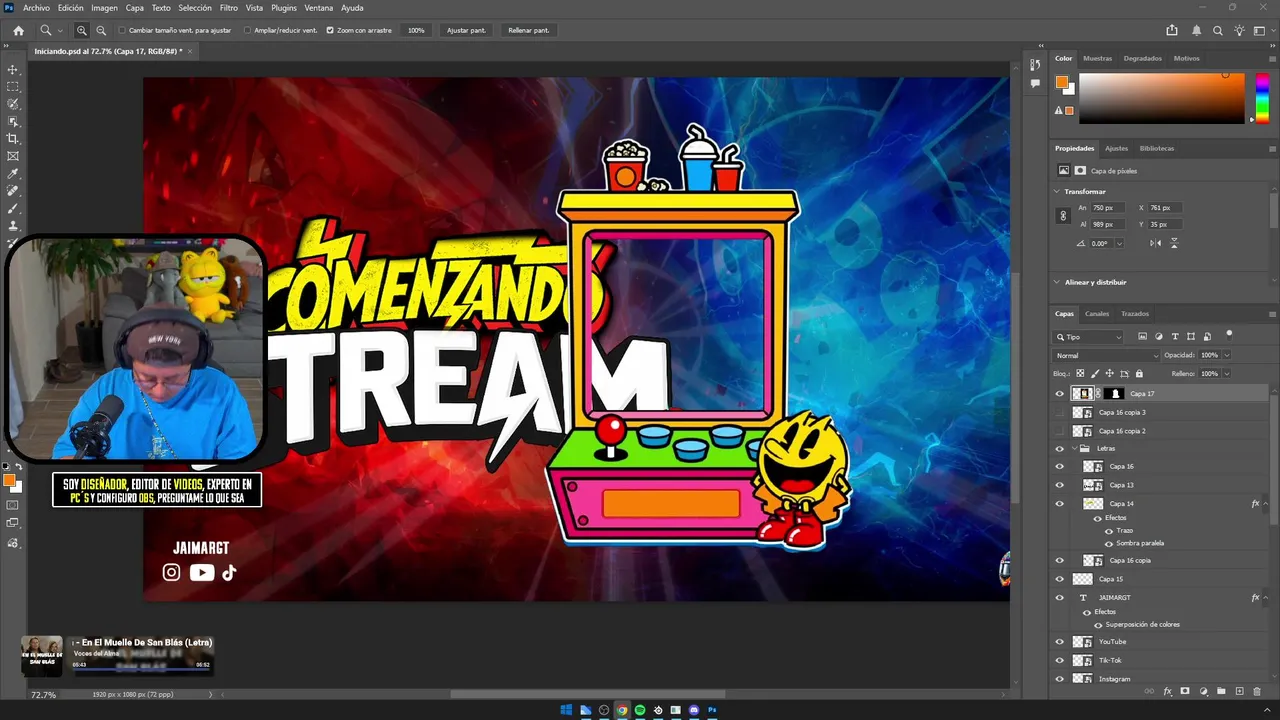Hide the YouTube layer

(1060, 642)
